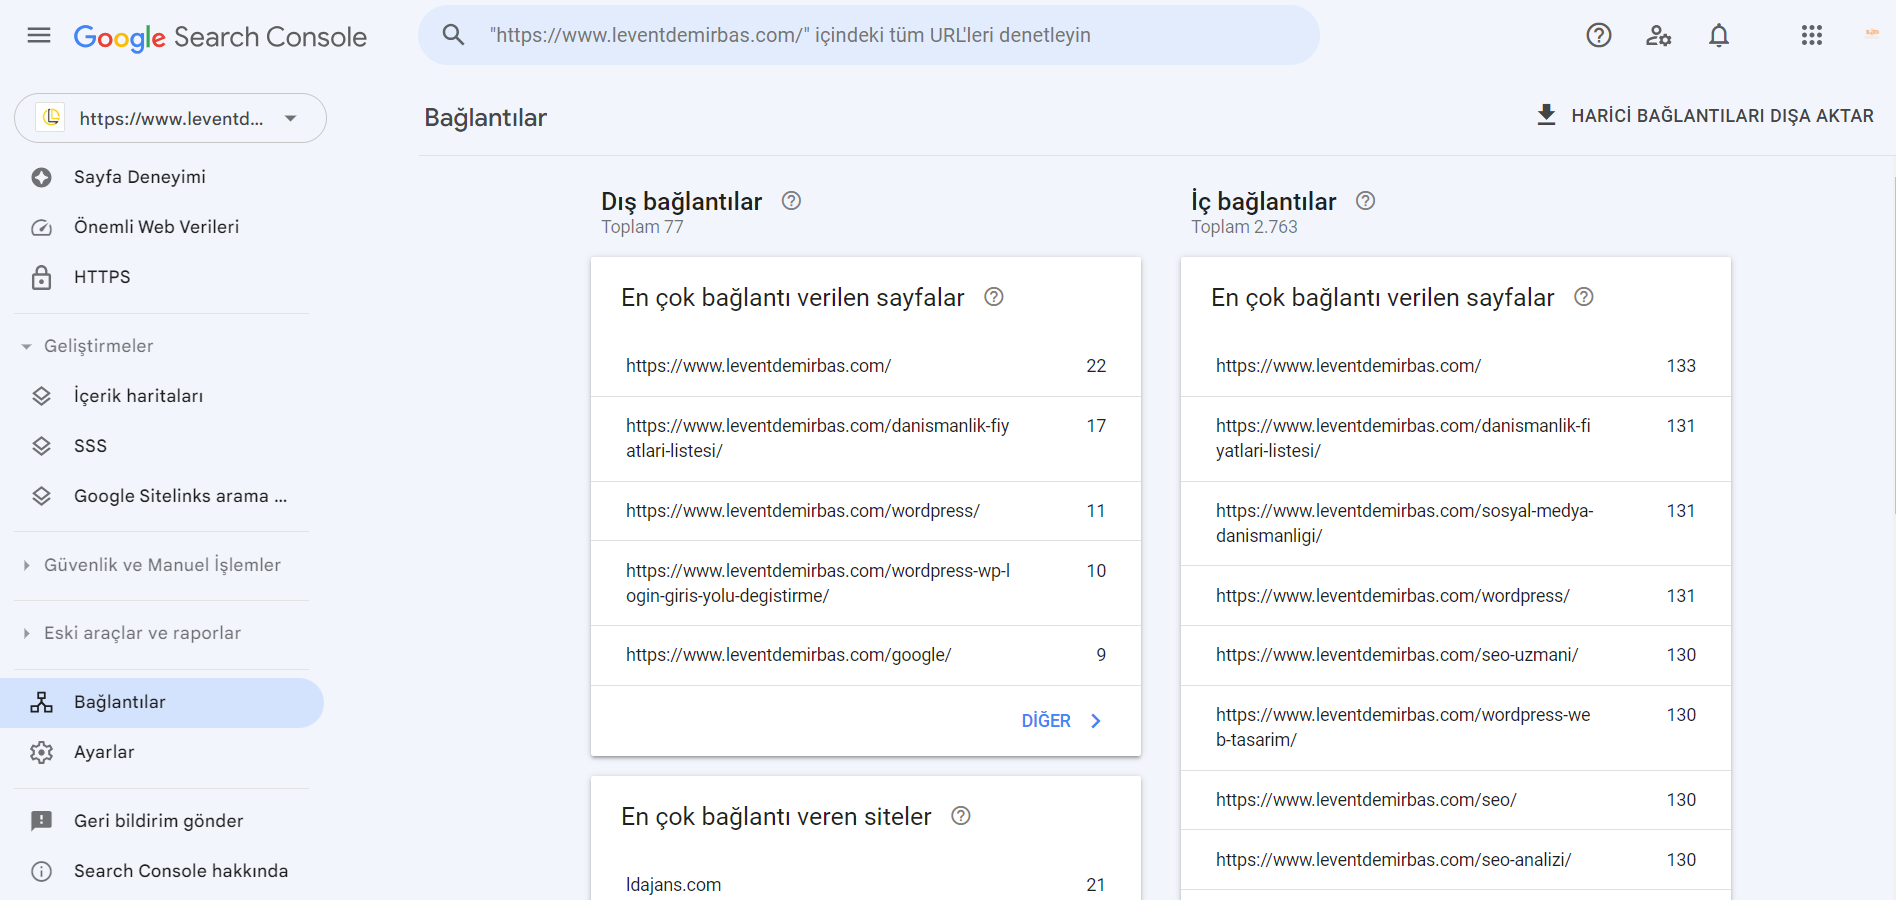1896x900 pixels.
Task: Open Sayfa Deneyimi report
Action: click(x=162, y=177)
